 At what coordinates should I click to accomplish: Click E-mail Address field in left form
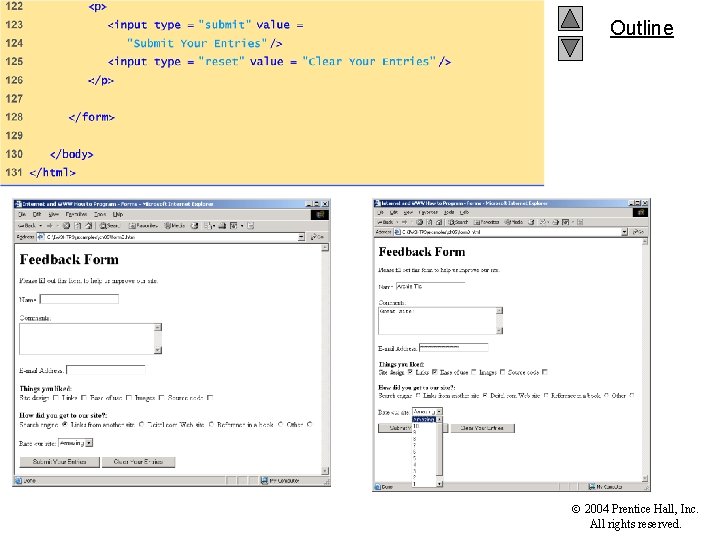[106, 370]
